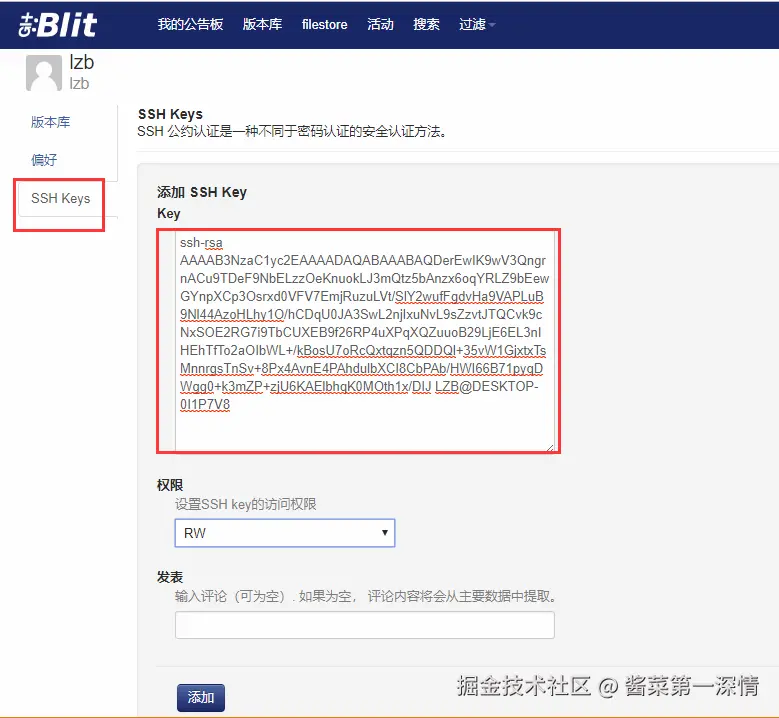Click the lzb user avatar image
The height and width of the screenshot is (718, 779).
[44, 73]
